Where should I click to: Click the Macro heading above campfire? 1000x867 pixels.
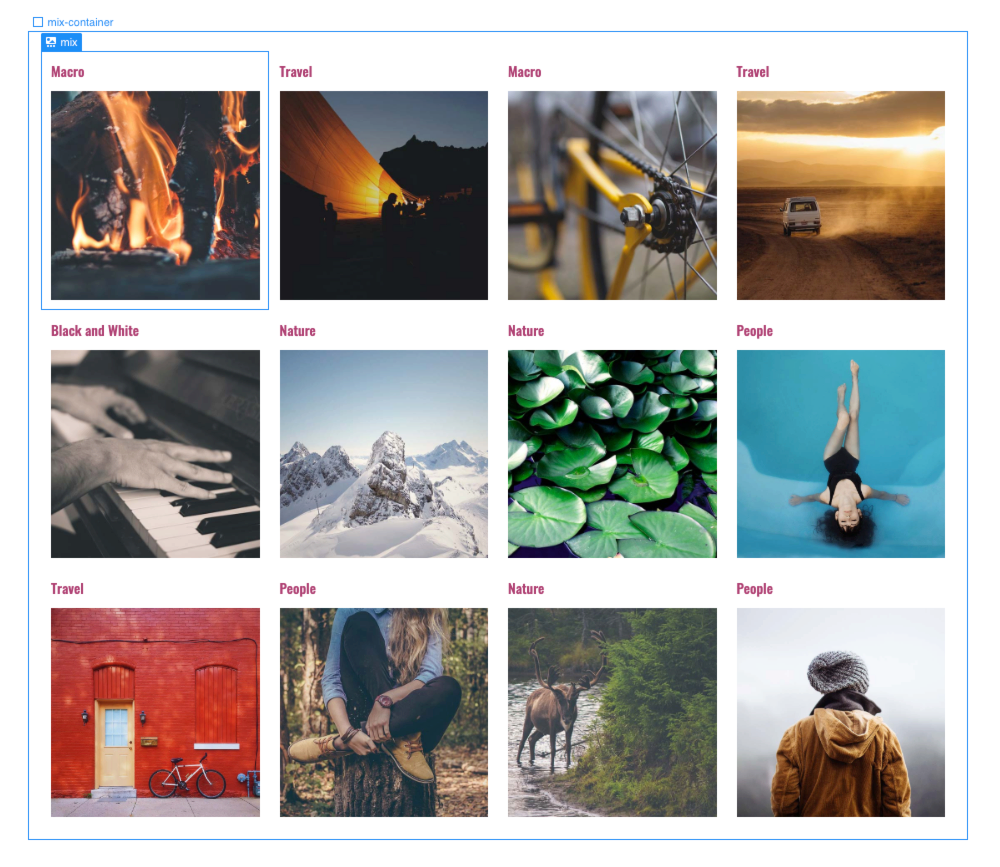(x=68, y=72)
